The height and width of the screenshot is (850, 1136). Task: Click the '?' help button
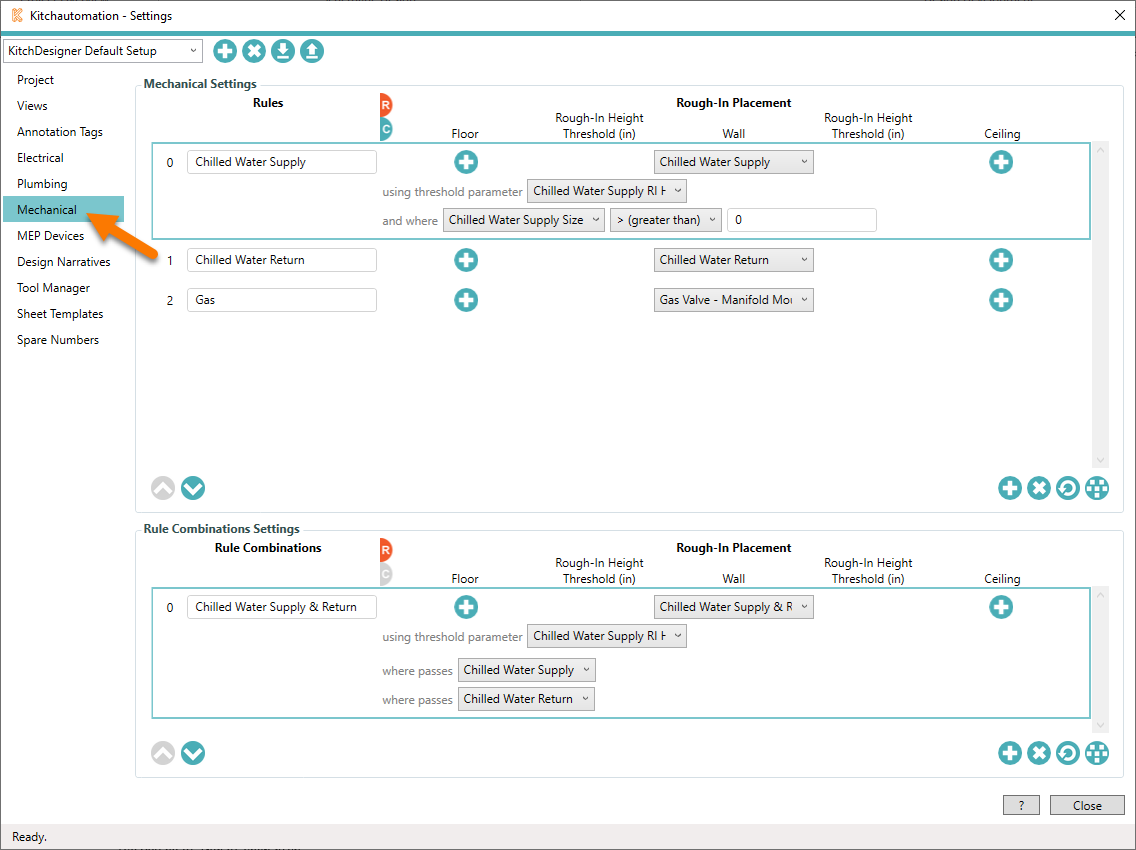tap(1021, 805)
